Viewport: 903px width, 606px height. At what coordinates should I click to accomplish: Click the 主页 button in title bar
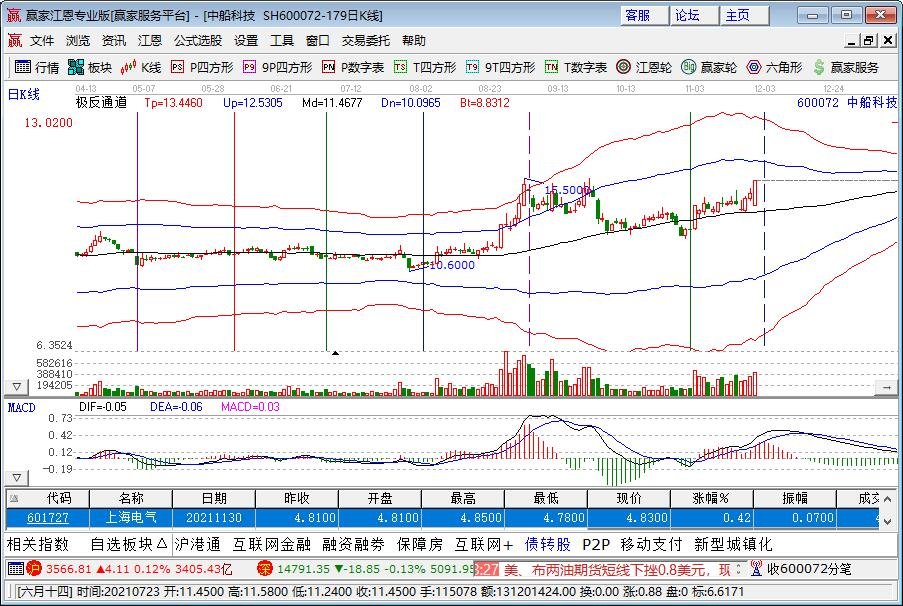744,15
